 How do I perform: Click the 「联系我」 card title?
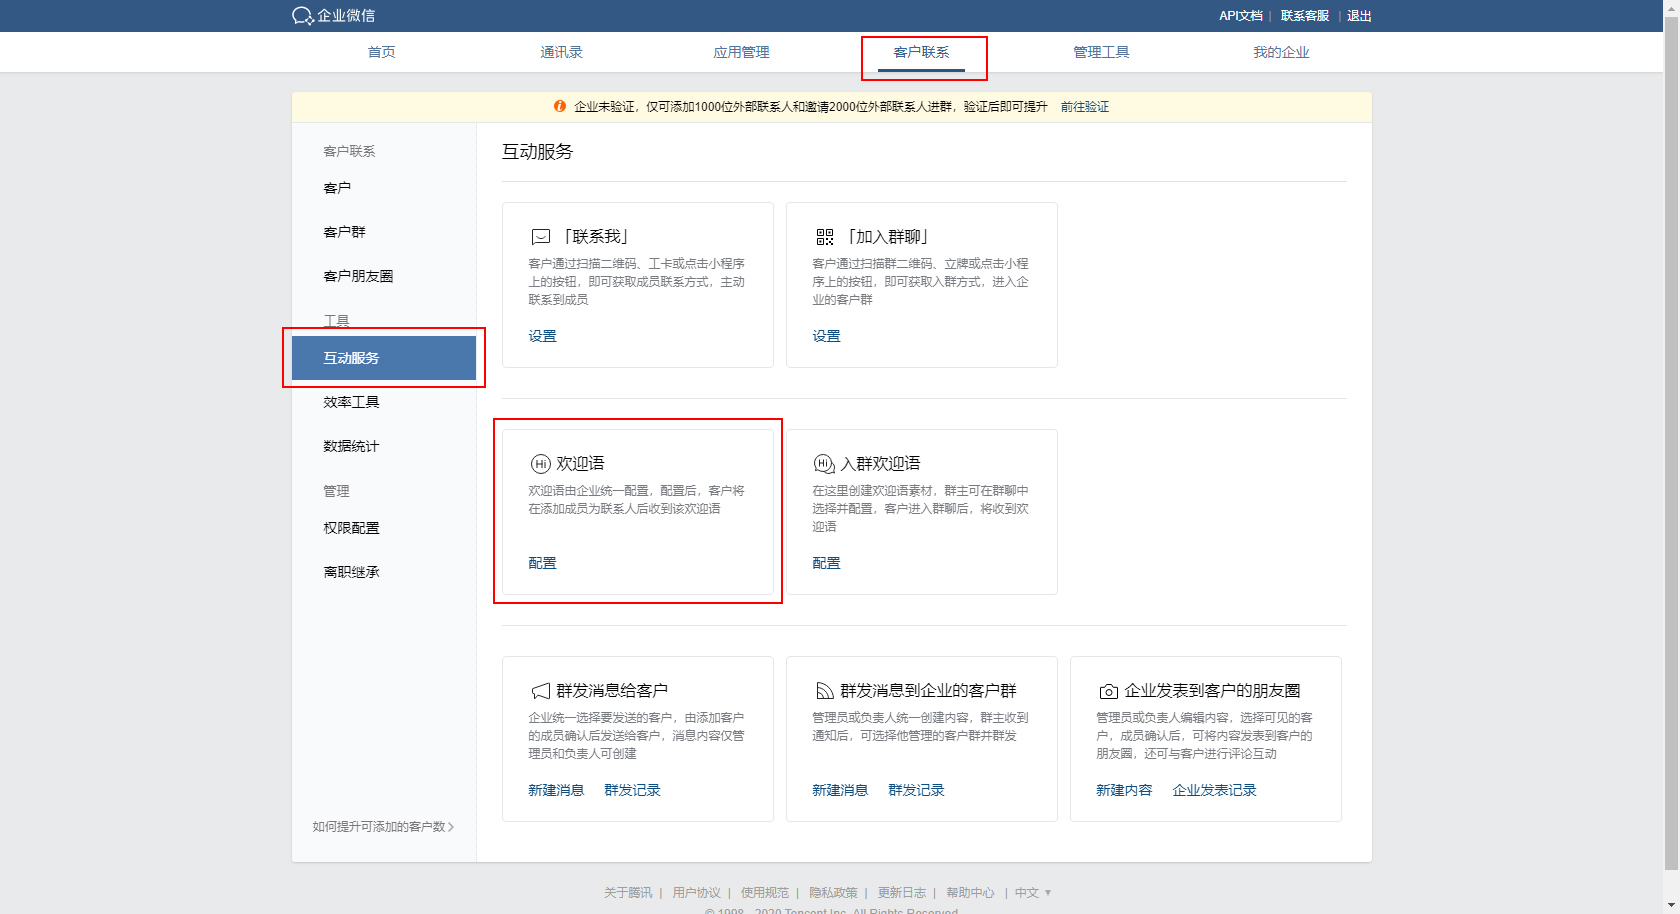click(595, 237)
